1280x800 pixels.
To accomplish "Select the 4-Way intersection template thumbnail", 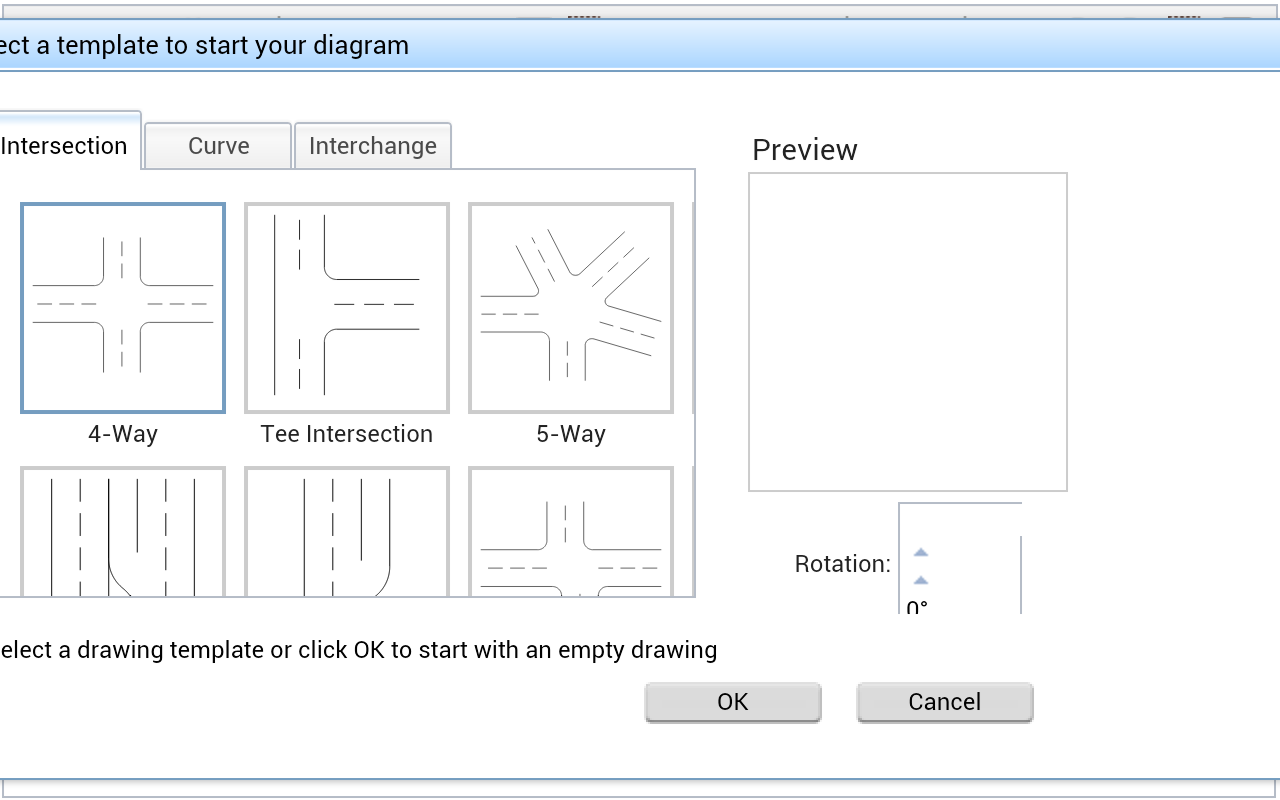I will point(123,308).
